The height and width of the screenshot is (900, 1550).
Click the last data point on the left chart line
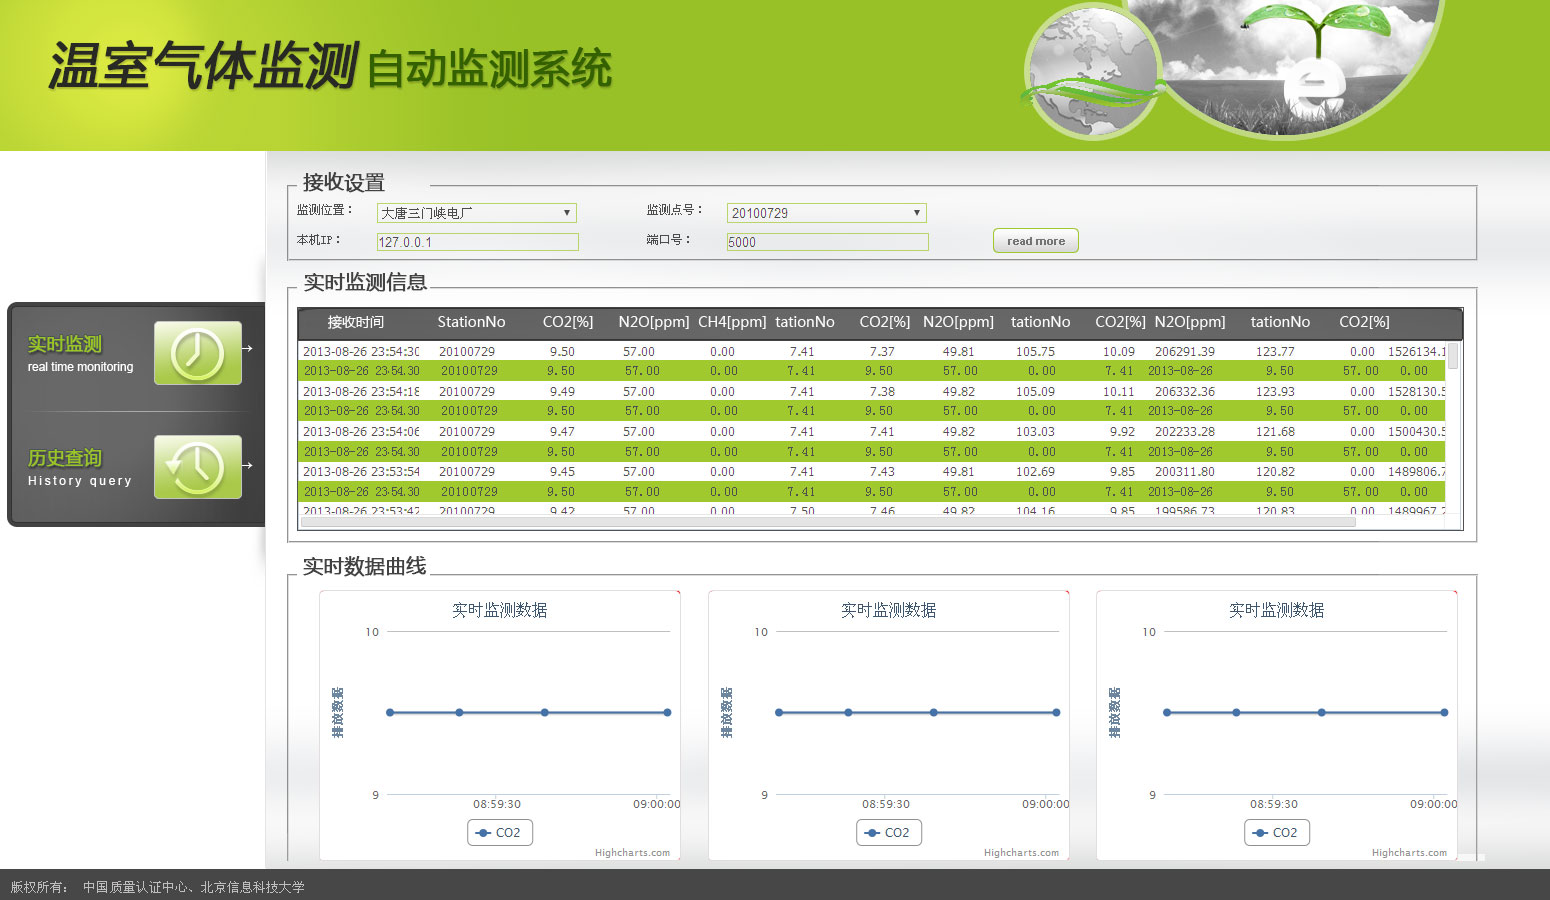tap(667, 713)
